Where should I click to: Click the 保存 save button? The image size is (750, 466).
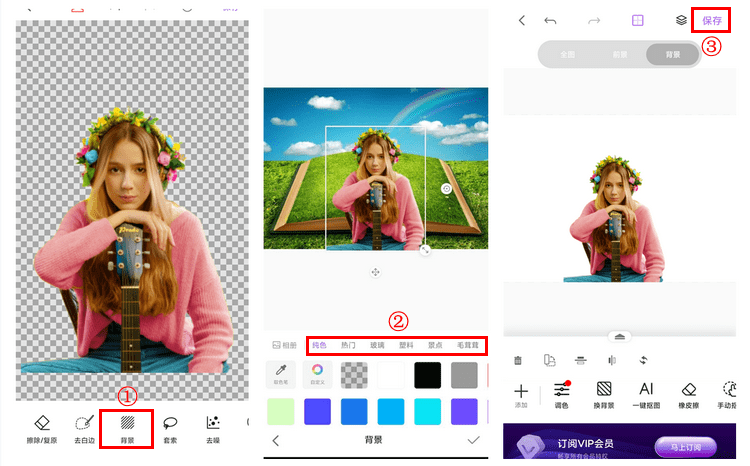[x=711, y=20]
